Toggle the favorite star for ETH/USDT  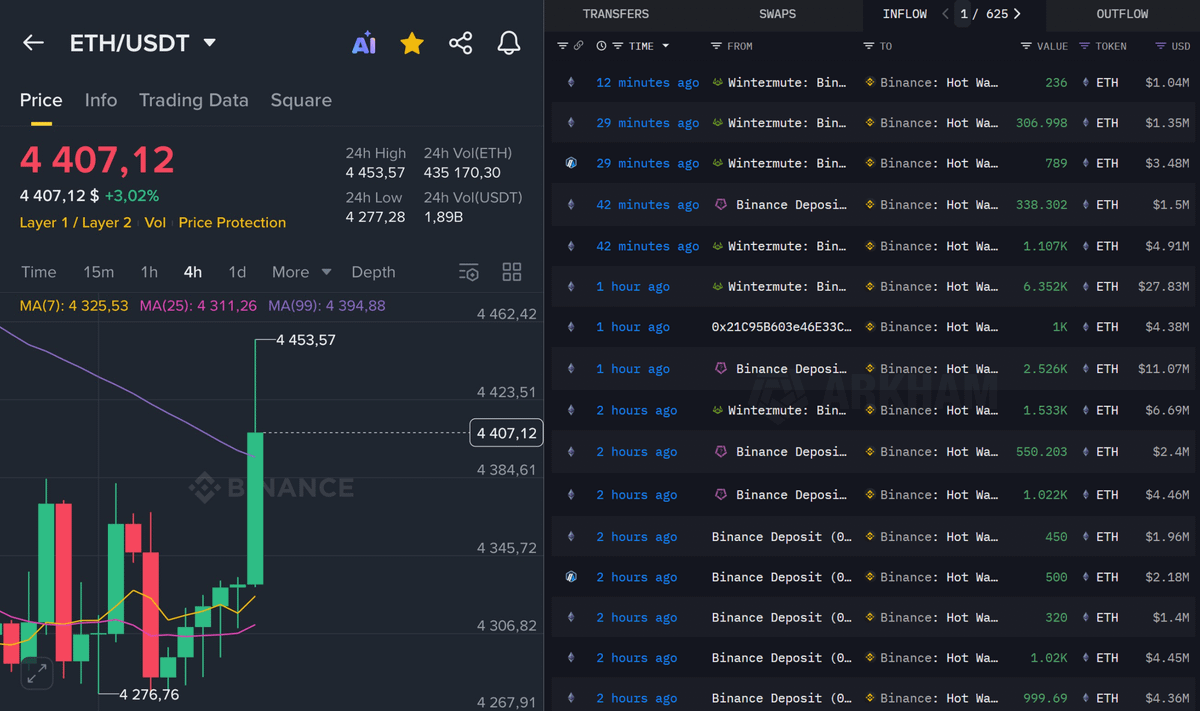(x=412, y=43)
